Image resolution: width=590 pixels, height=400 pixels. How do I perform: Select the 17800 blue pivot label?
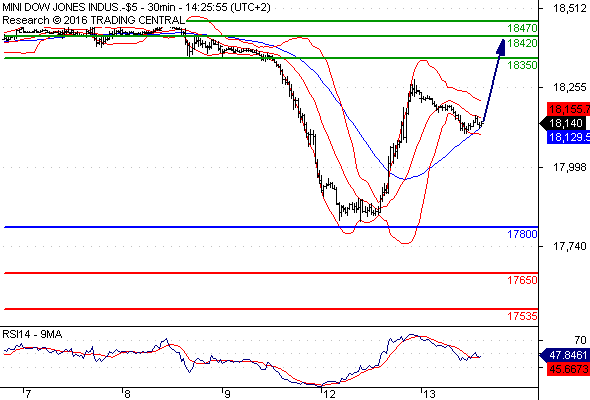click(x=522, y=234)
